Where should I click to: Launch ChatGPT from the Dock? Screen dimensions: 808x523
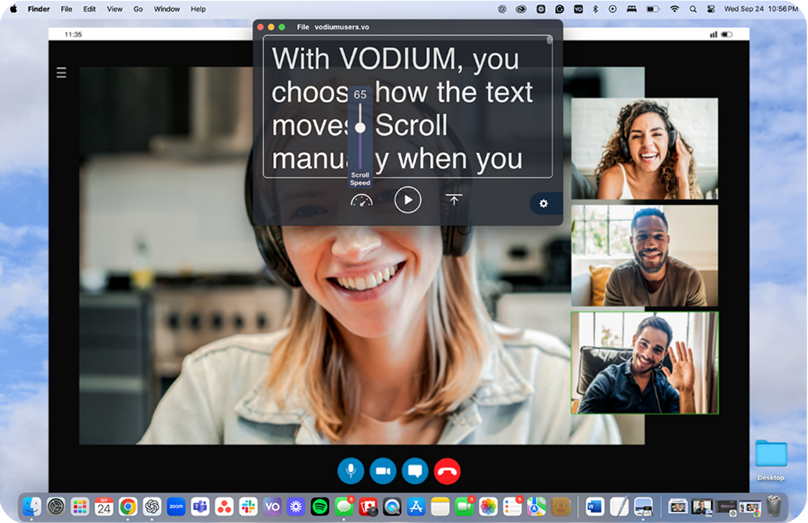pos(152,507)
